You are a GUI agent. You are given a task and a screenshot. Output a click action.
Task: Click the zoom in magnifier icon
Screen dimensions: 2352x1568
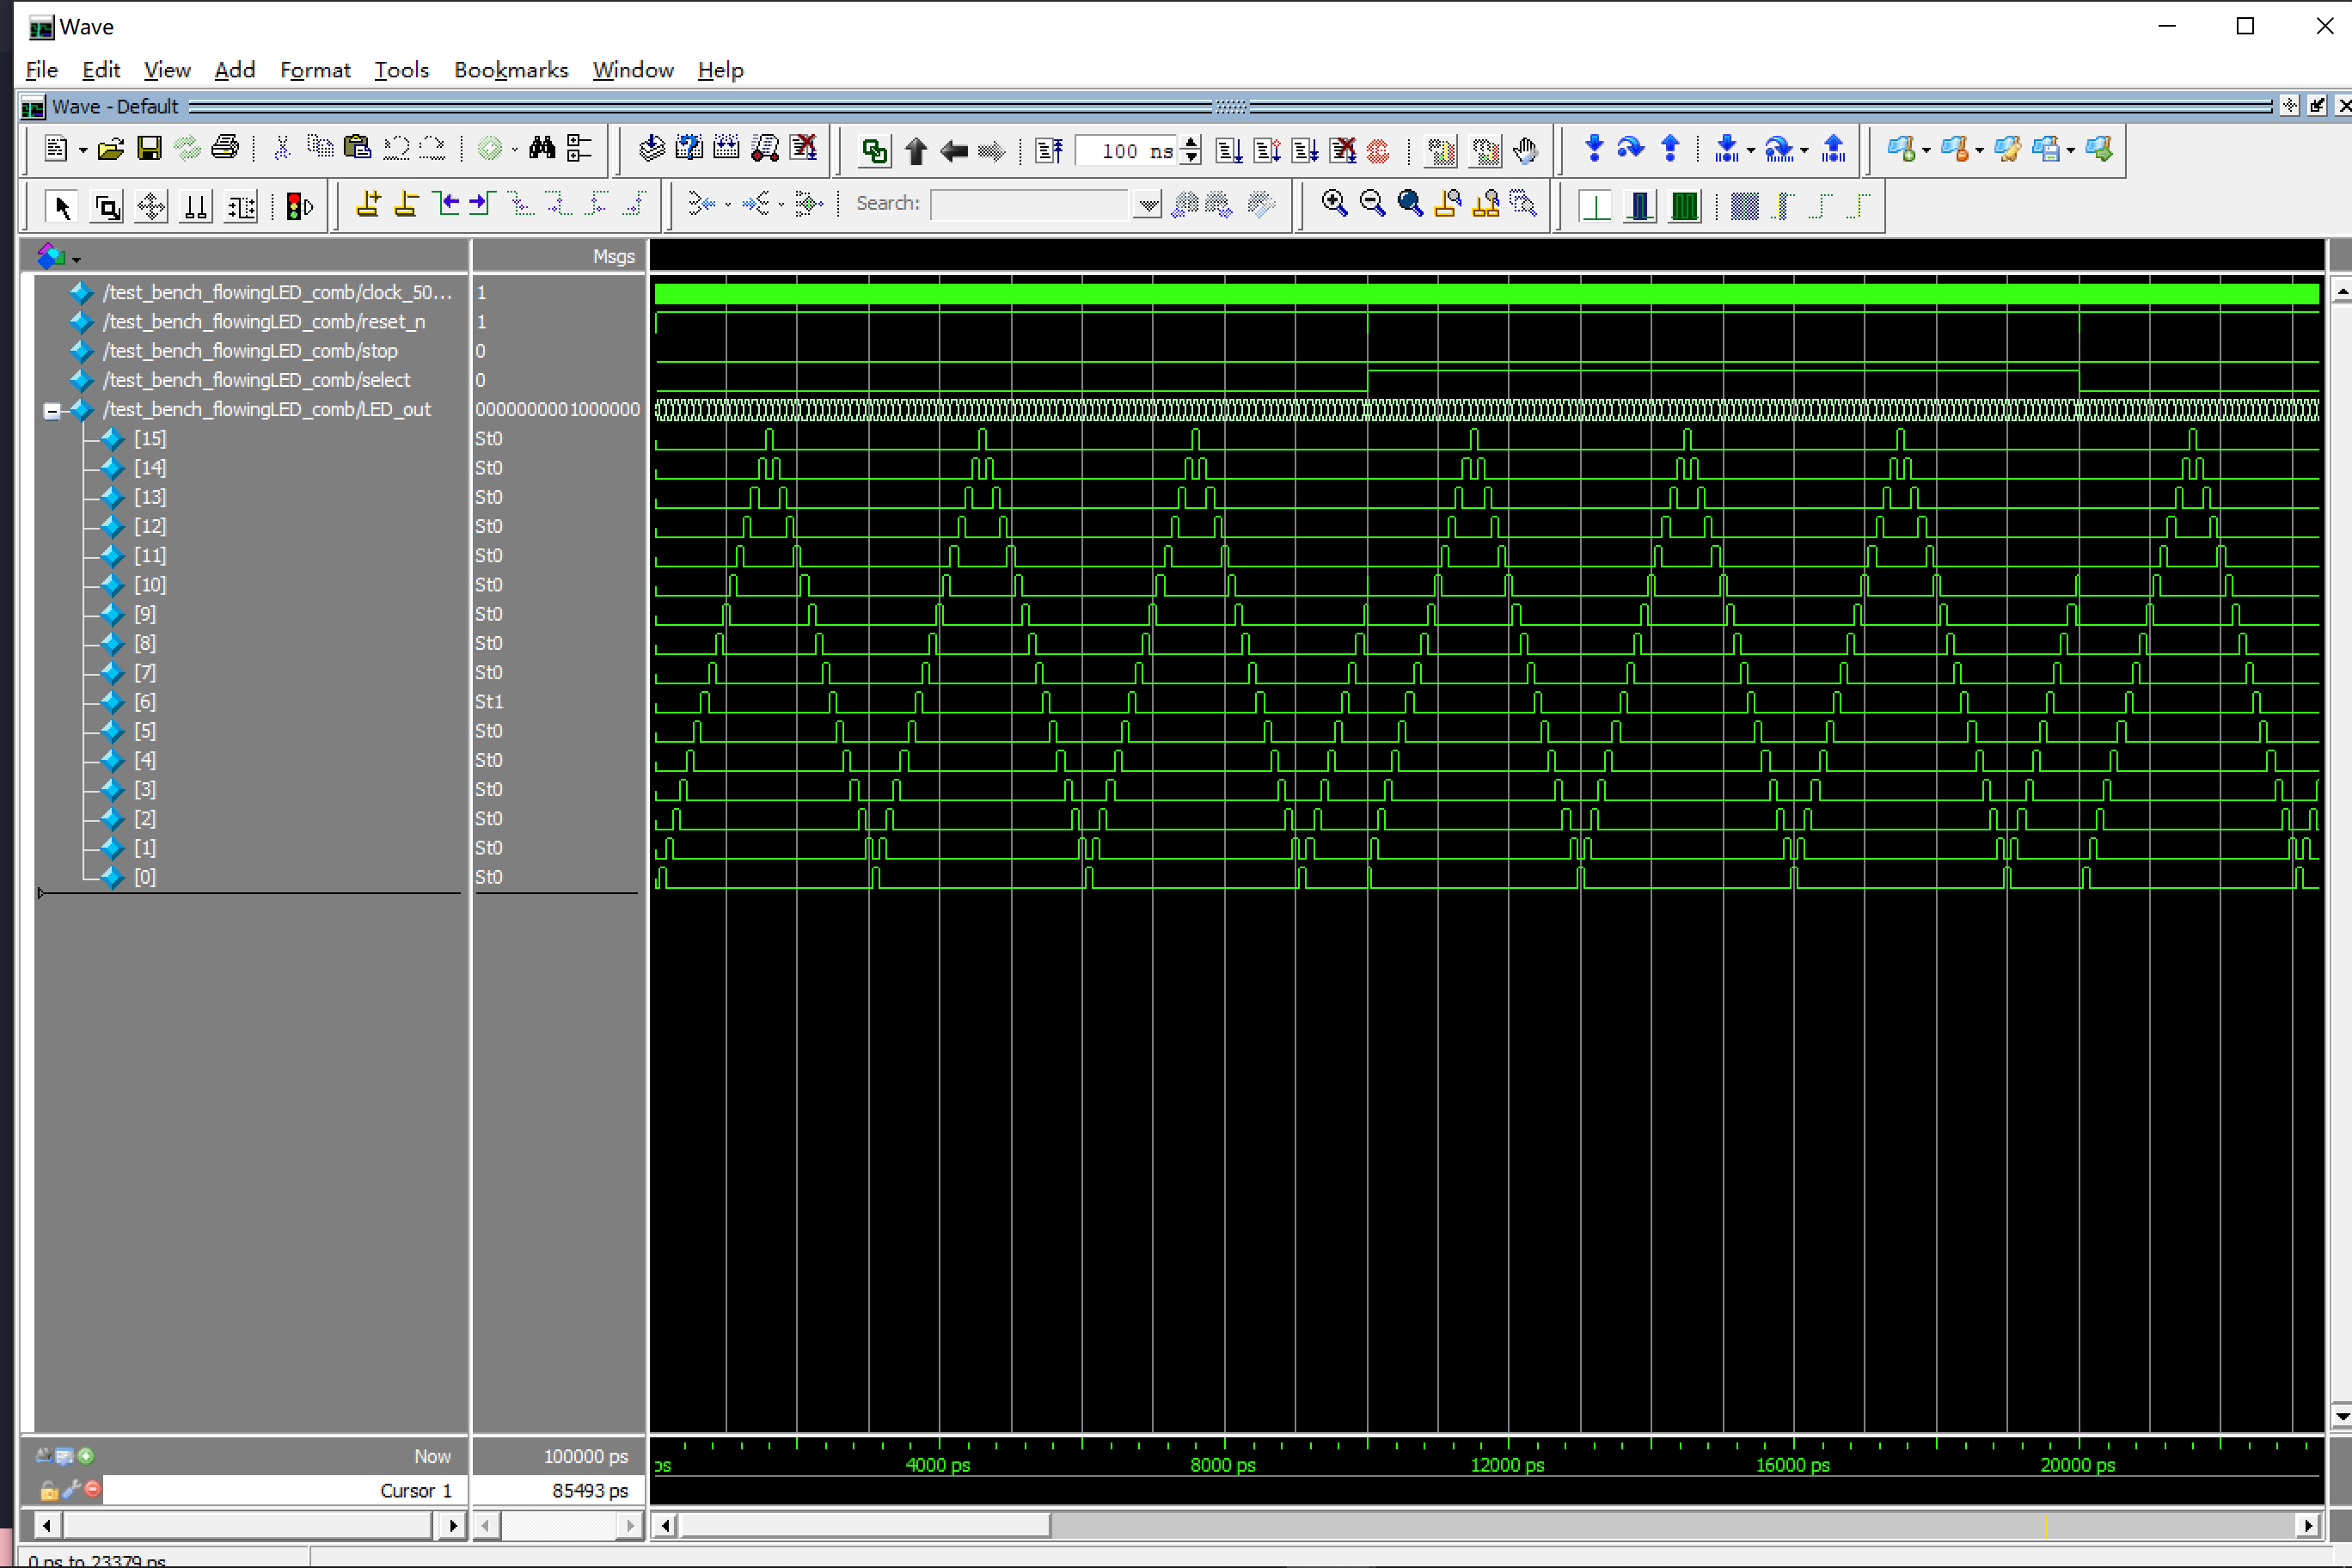[1333, 205]
